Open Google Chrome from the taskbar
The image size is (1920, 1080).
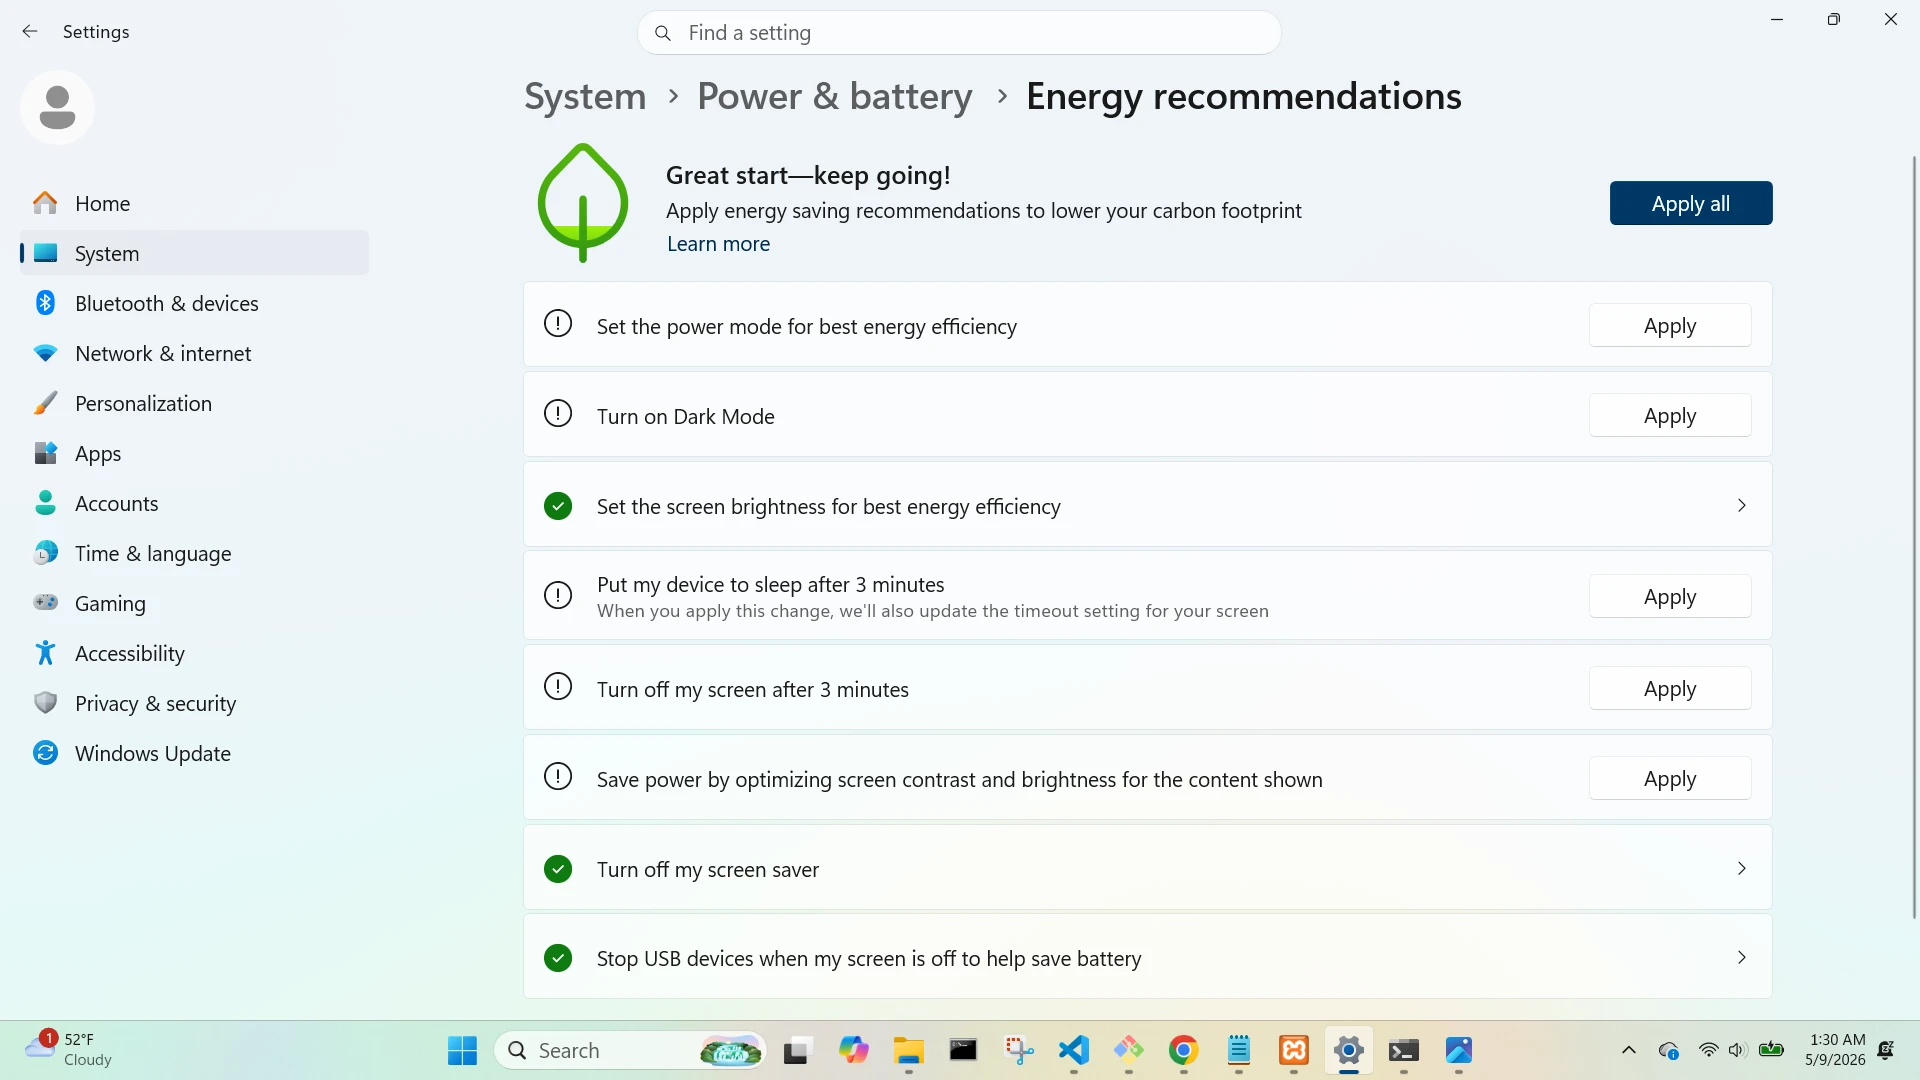click(x=1183, y=1051)
